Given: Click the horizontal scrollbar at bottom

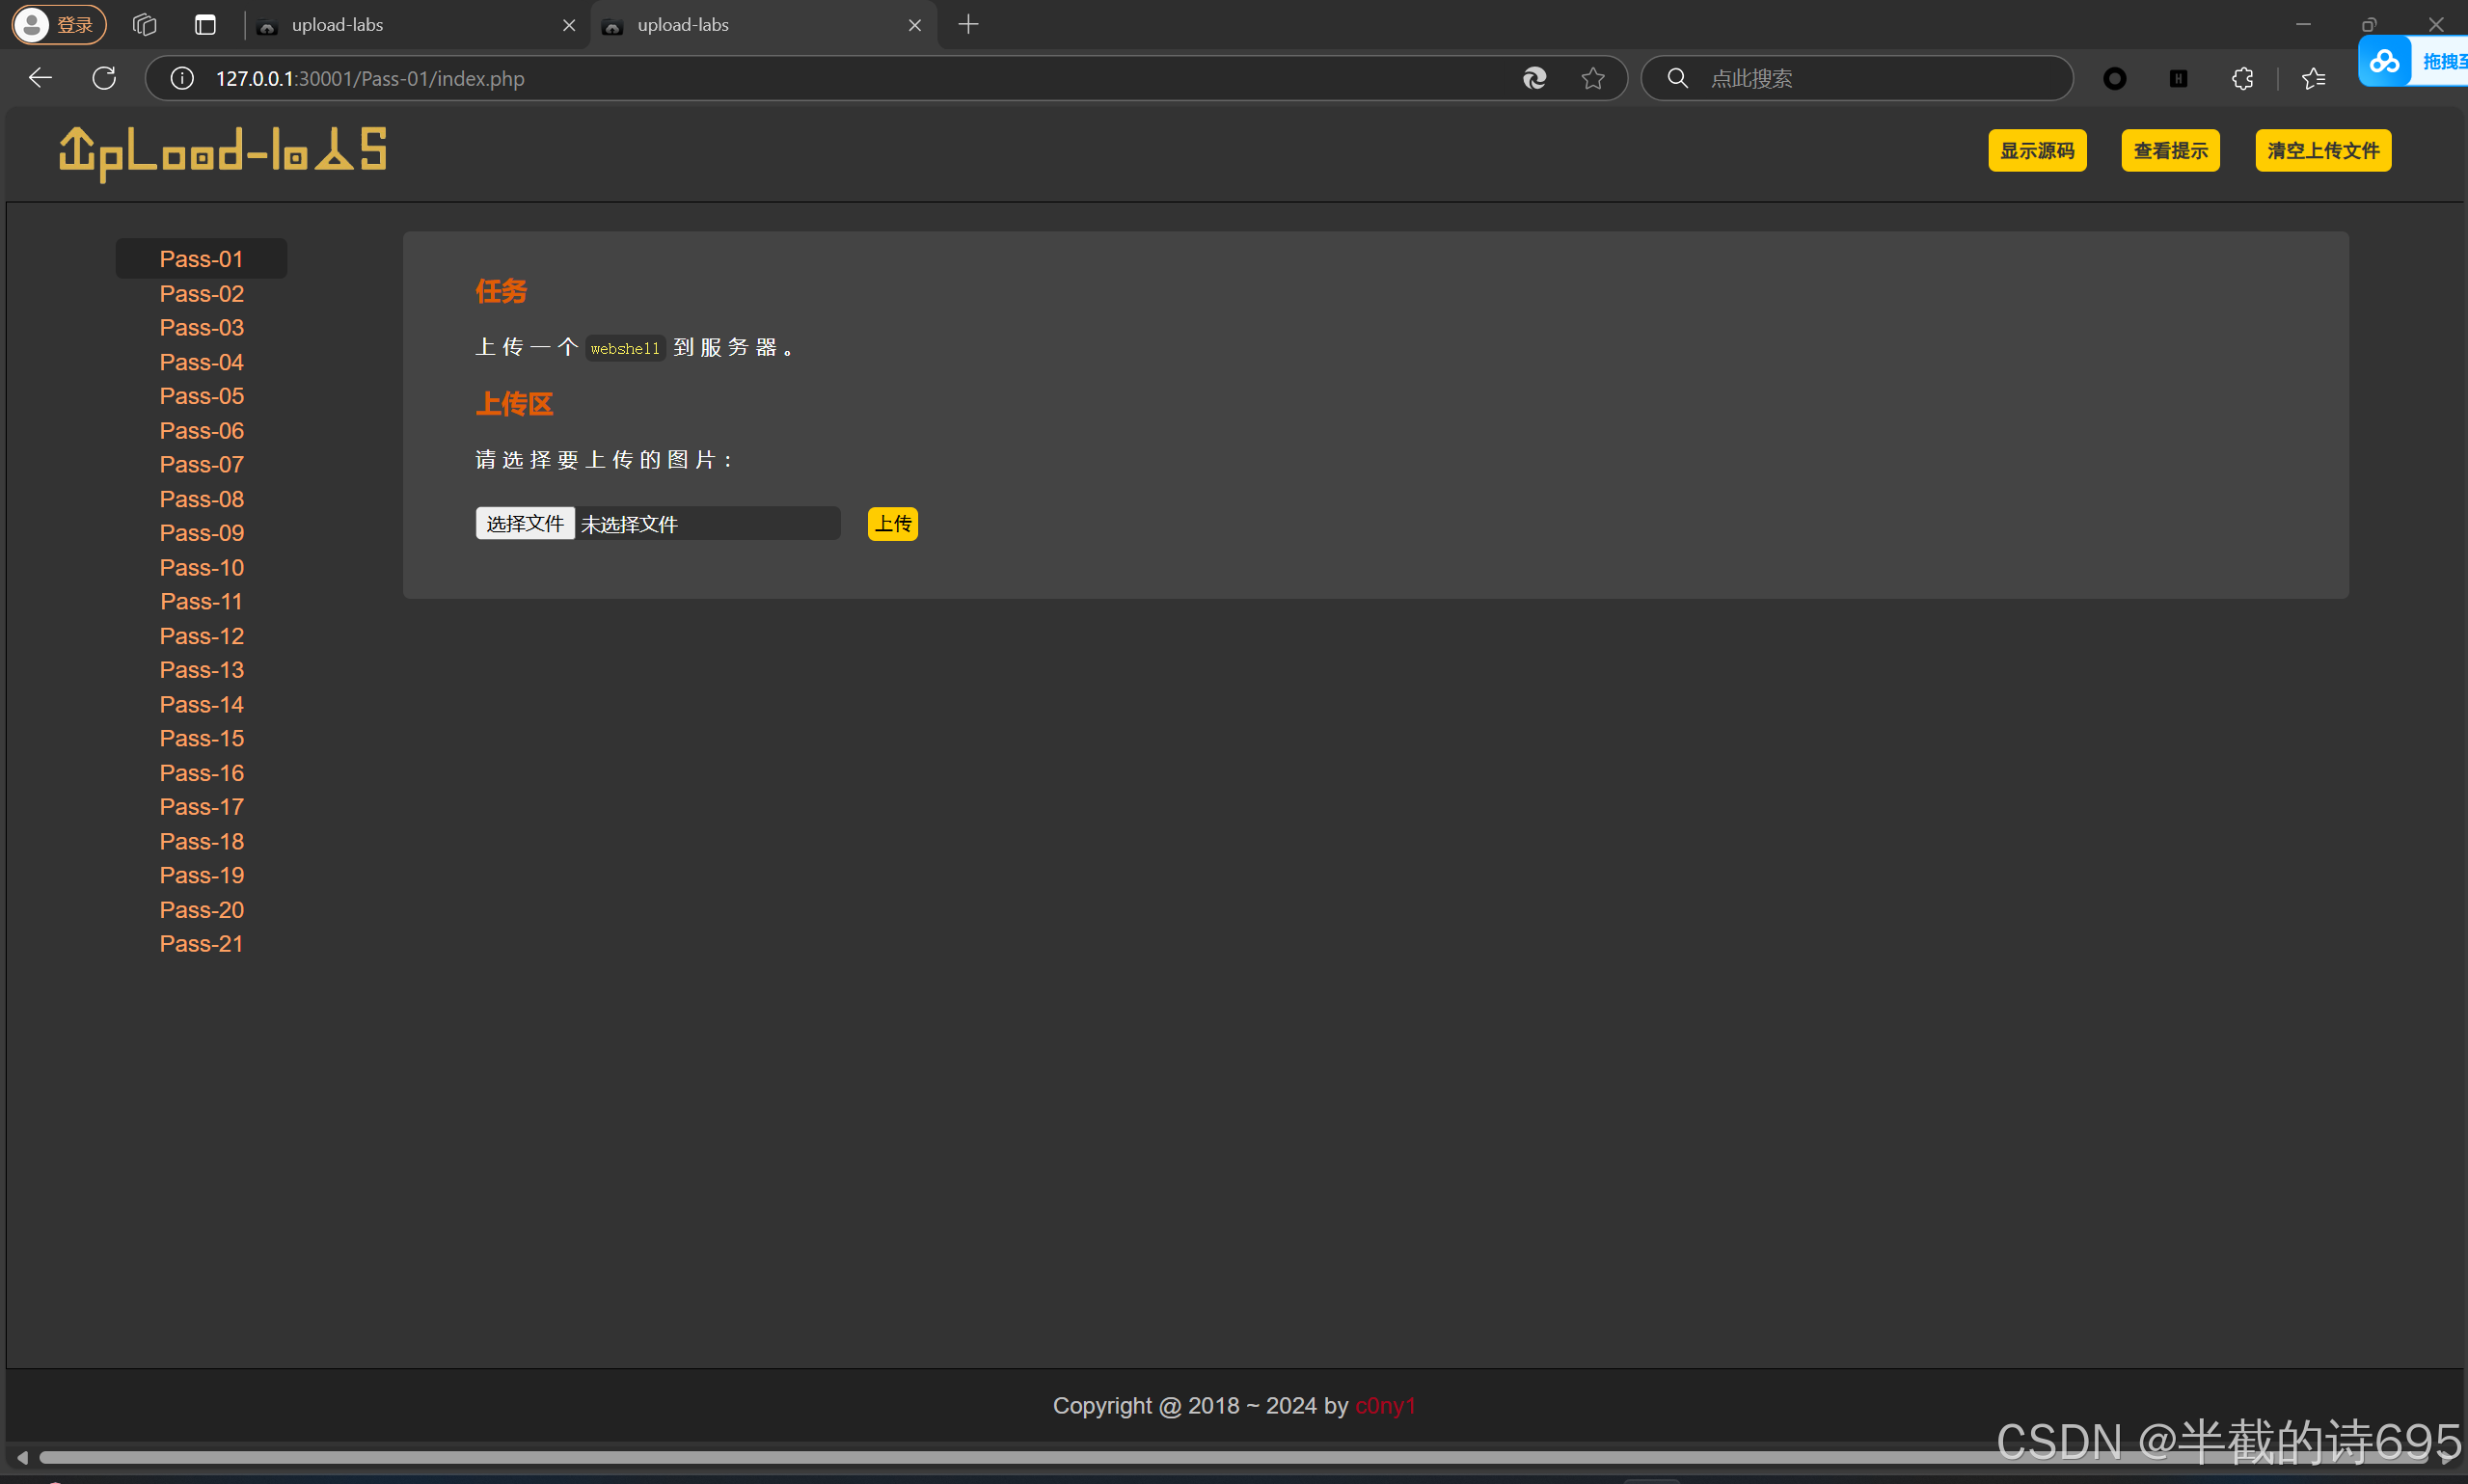Looking at the screenshot, I should click(x=1000, y=1457).
